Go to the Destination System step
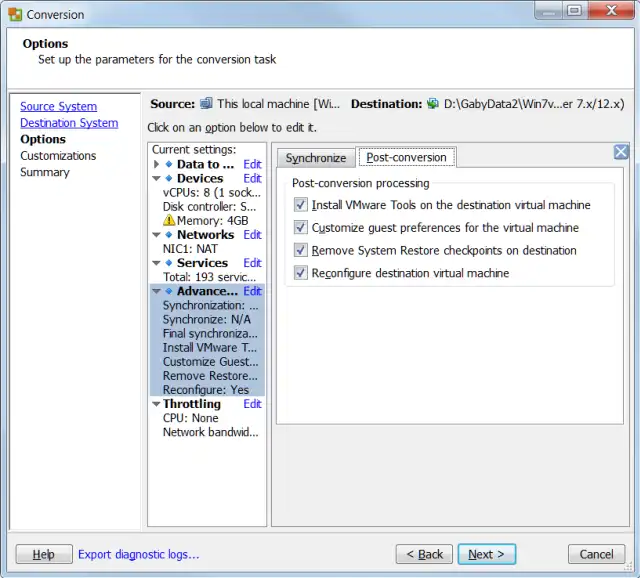The height and width of the screenshot is (578, 640). tap(69, 123)
